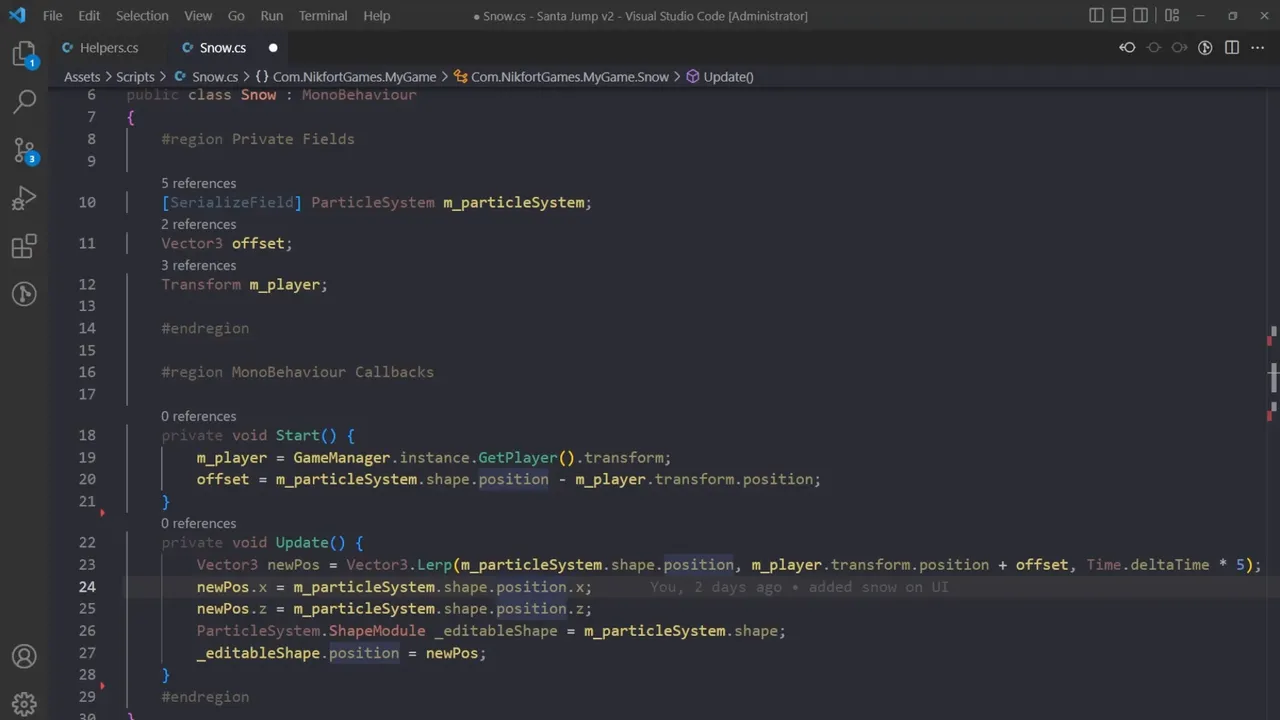
Task: Click 'newPos.z' on line 25
Action: coord(232,609)
